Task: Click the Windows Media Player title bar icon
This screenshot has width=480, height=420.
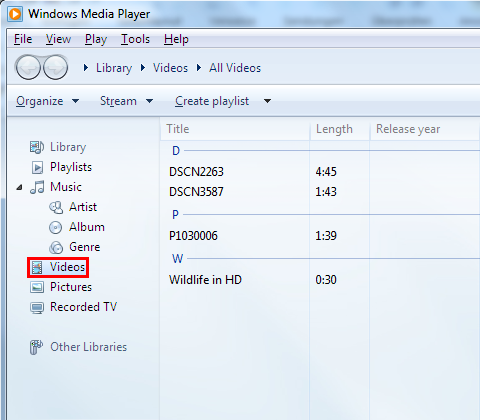Action: pos(15,14)
